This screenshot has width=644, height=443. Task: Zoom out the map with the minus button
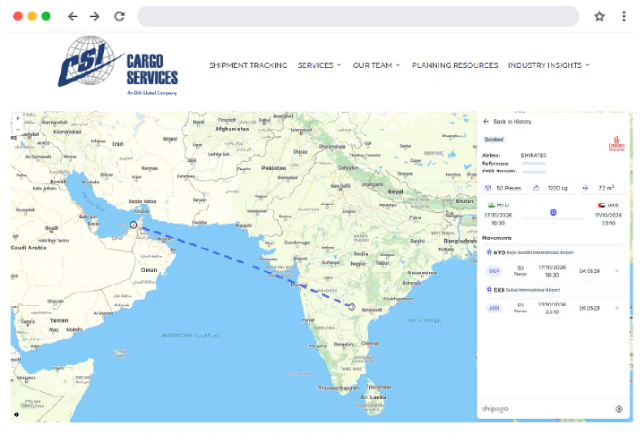[18, 129]
